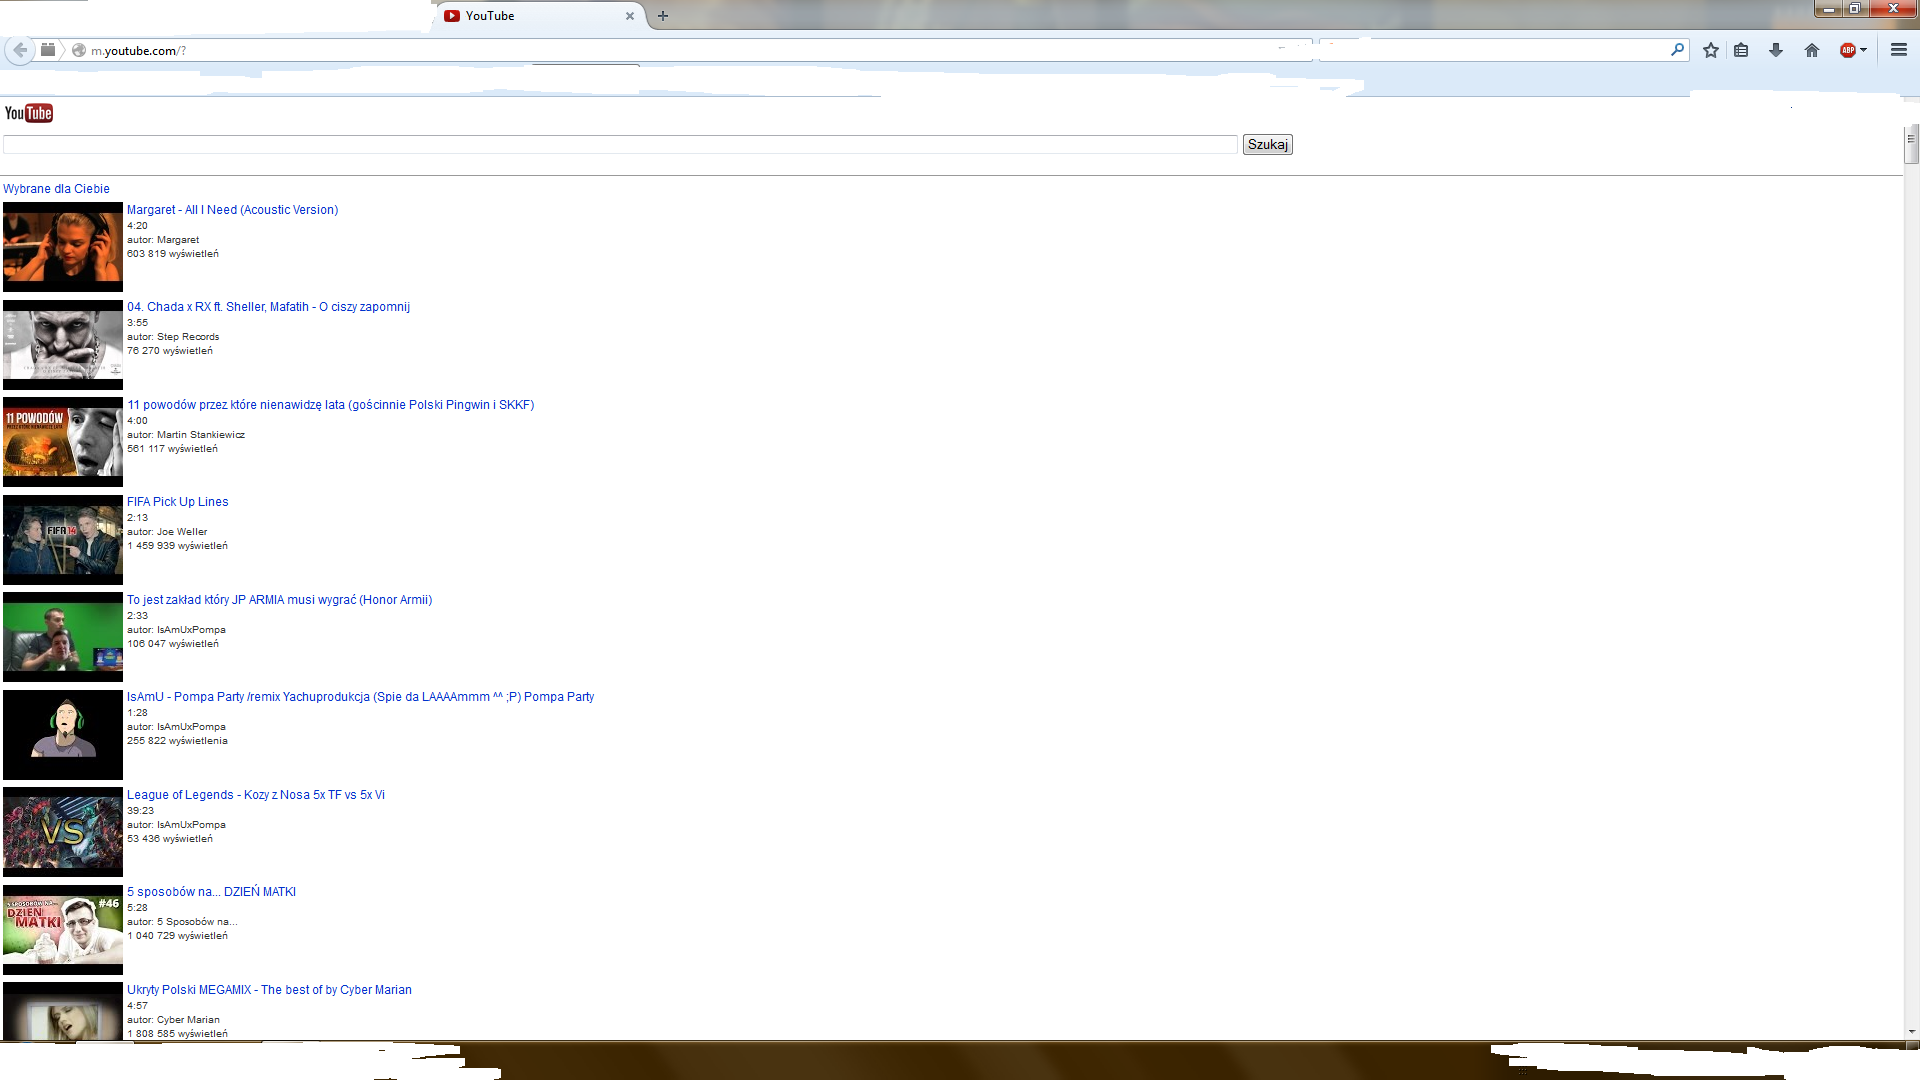
Task: Click the YouTube logo on the page
Action: tap(28, 113)
